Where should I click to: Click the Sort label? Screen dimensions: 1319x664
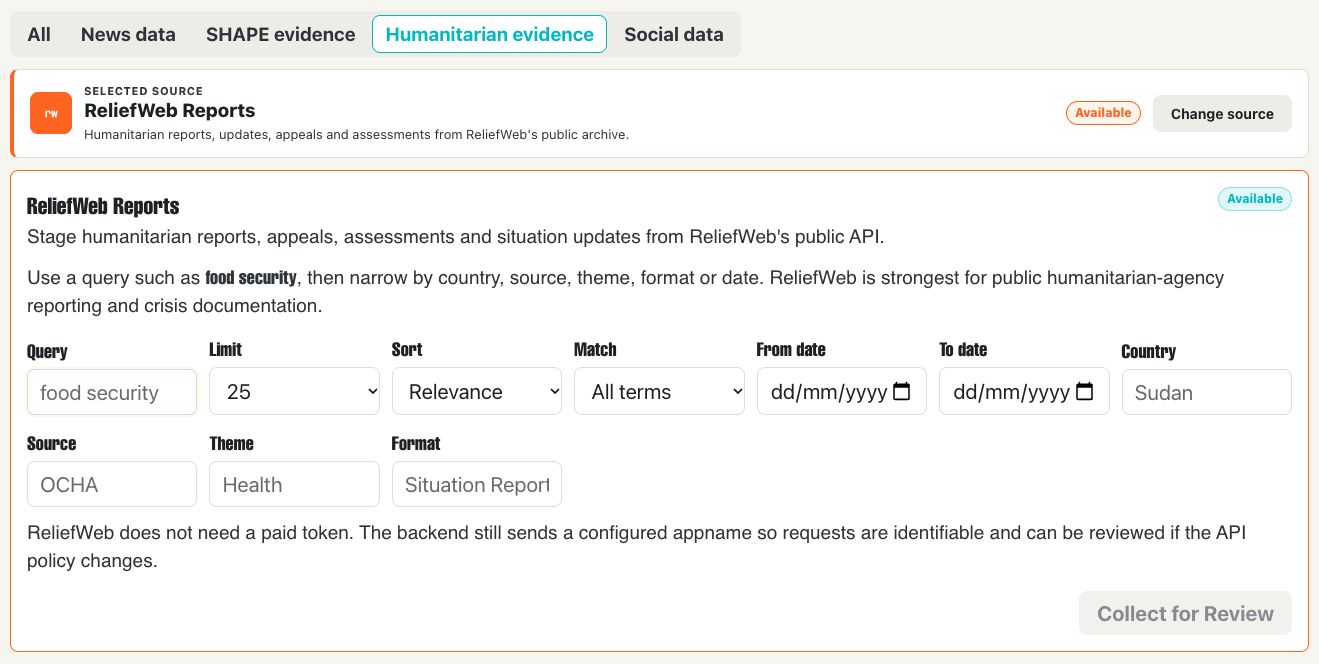click(x=407, y=350)
